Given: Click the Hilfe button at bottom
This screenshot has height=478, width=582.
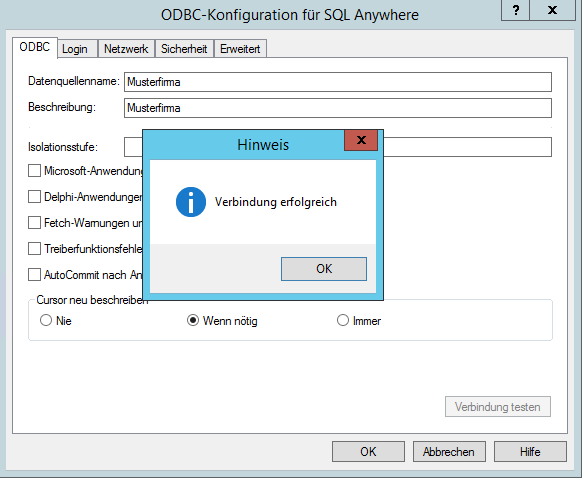Looking at the screenshot, I should [530, 452].
